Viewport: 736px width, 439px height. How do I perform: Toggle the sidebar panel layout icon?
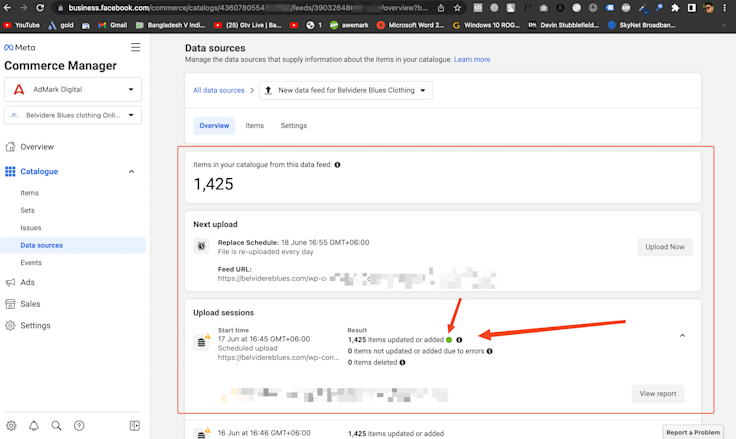(x=134, y=425)
